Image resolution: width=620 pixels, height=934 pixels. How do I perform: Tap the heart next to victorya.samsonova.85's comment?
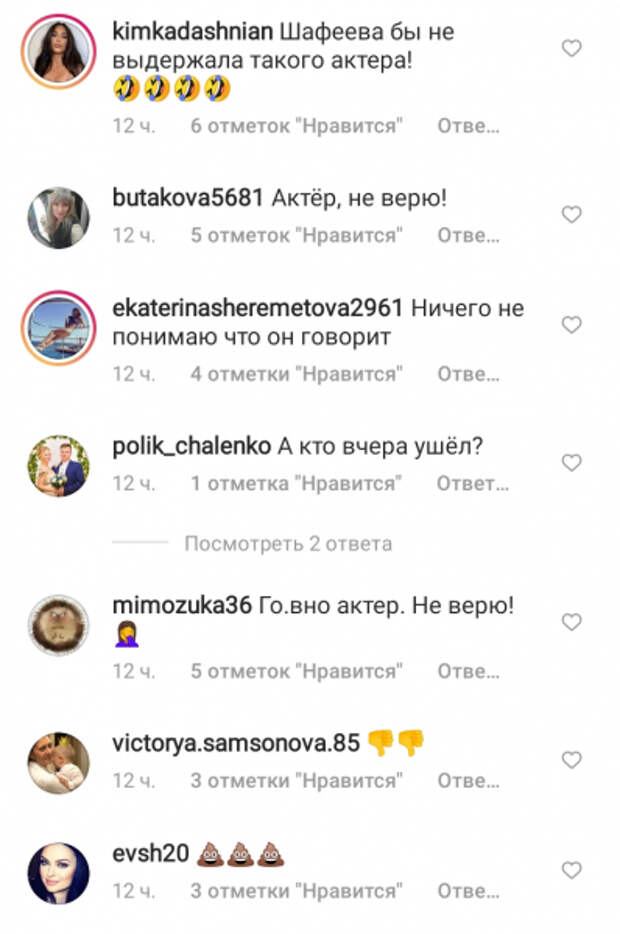[x=571, y=760]
